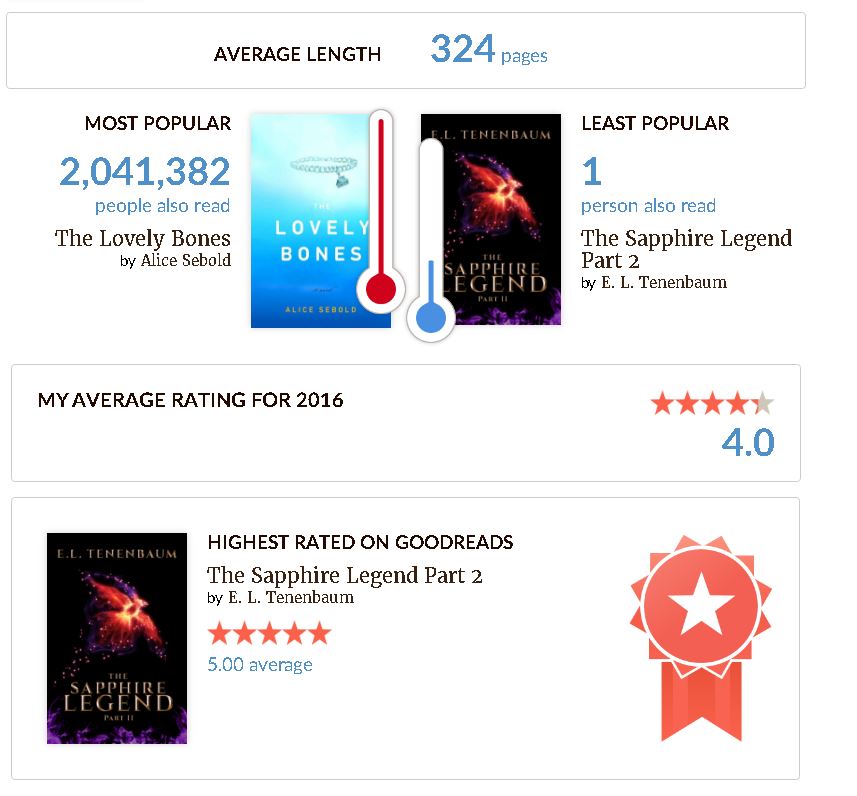Open The Lovely Bones title link
The height and width of the screenshot is (796, 857).
pos(143,238)
